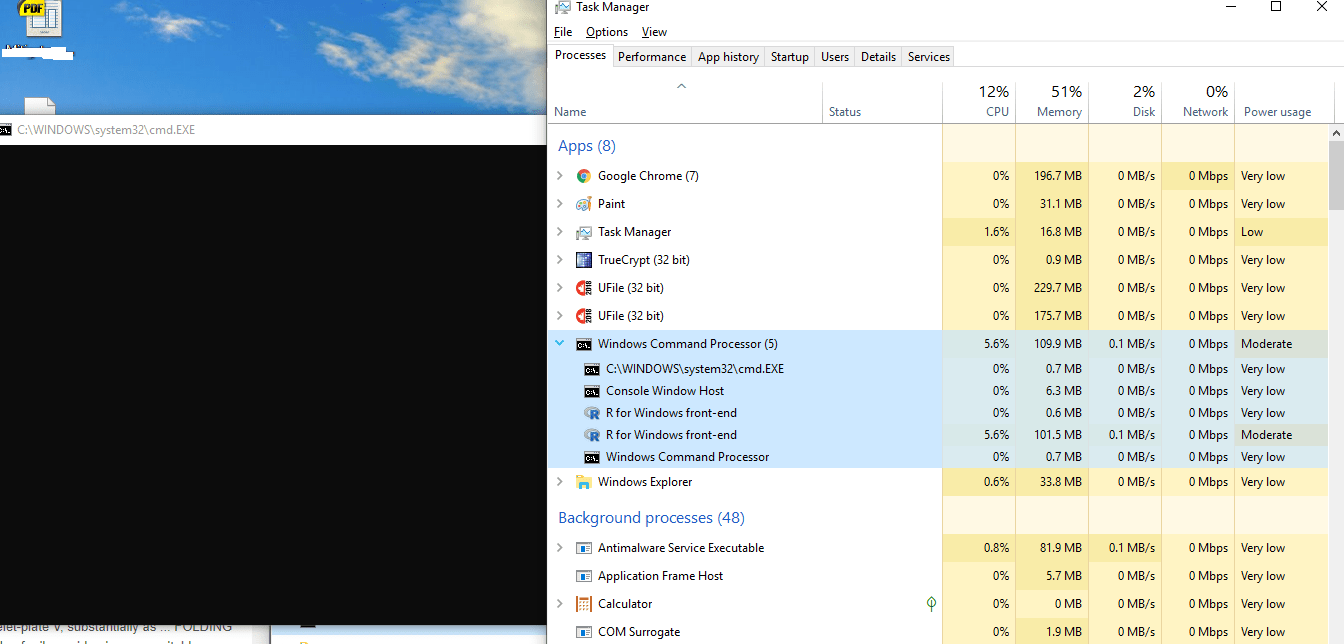Click the Google Chrome icon in Apps list
1344x644 pixels.
583,175
